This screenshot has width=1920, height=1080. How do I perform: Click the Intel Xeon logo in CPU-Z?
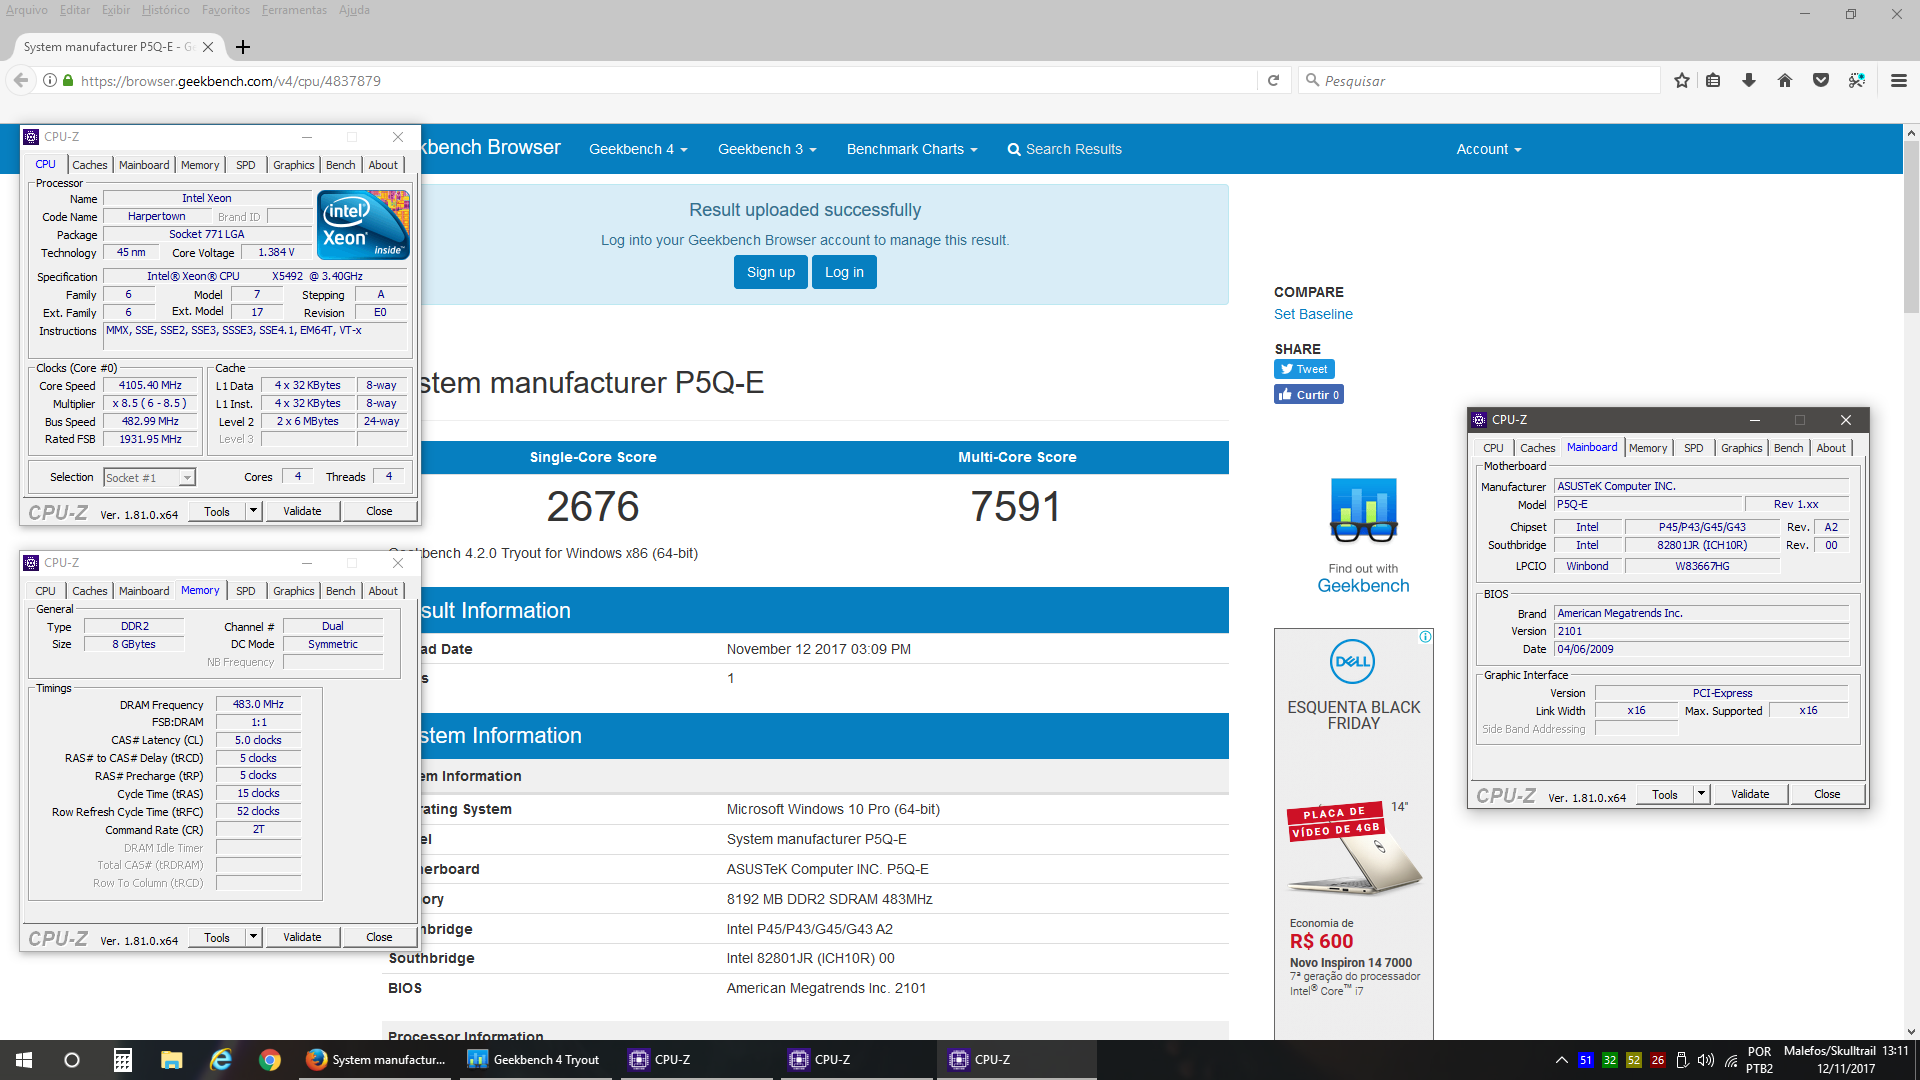click(364, 225)
